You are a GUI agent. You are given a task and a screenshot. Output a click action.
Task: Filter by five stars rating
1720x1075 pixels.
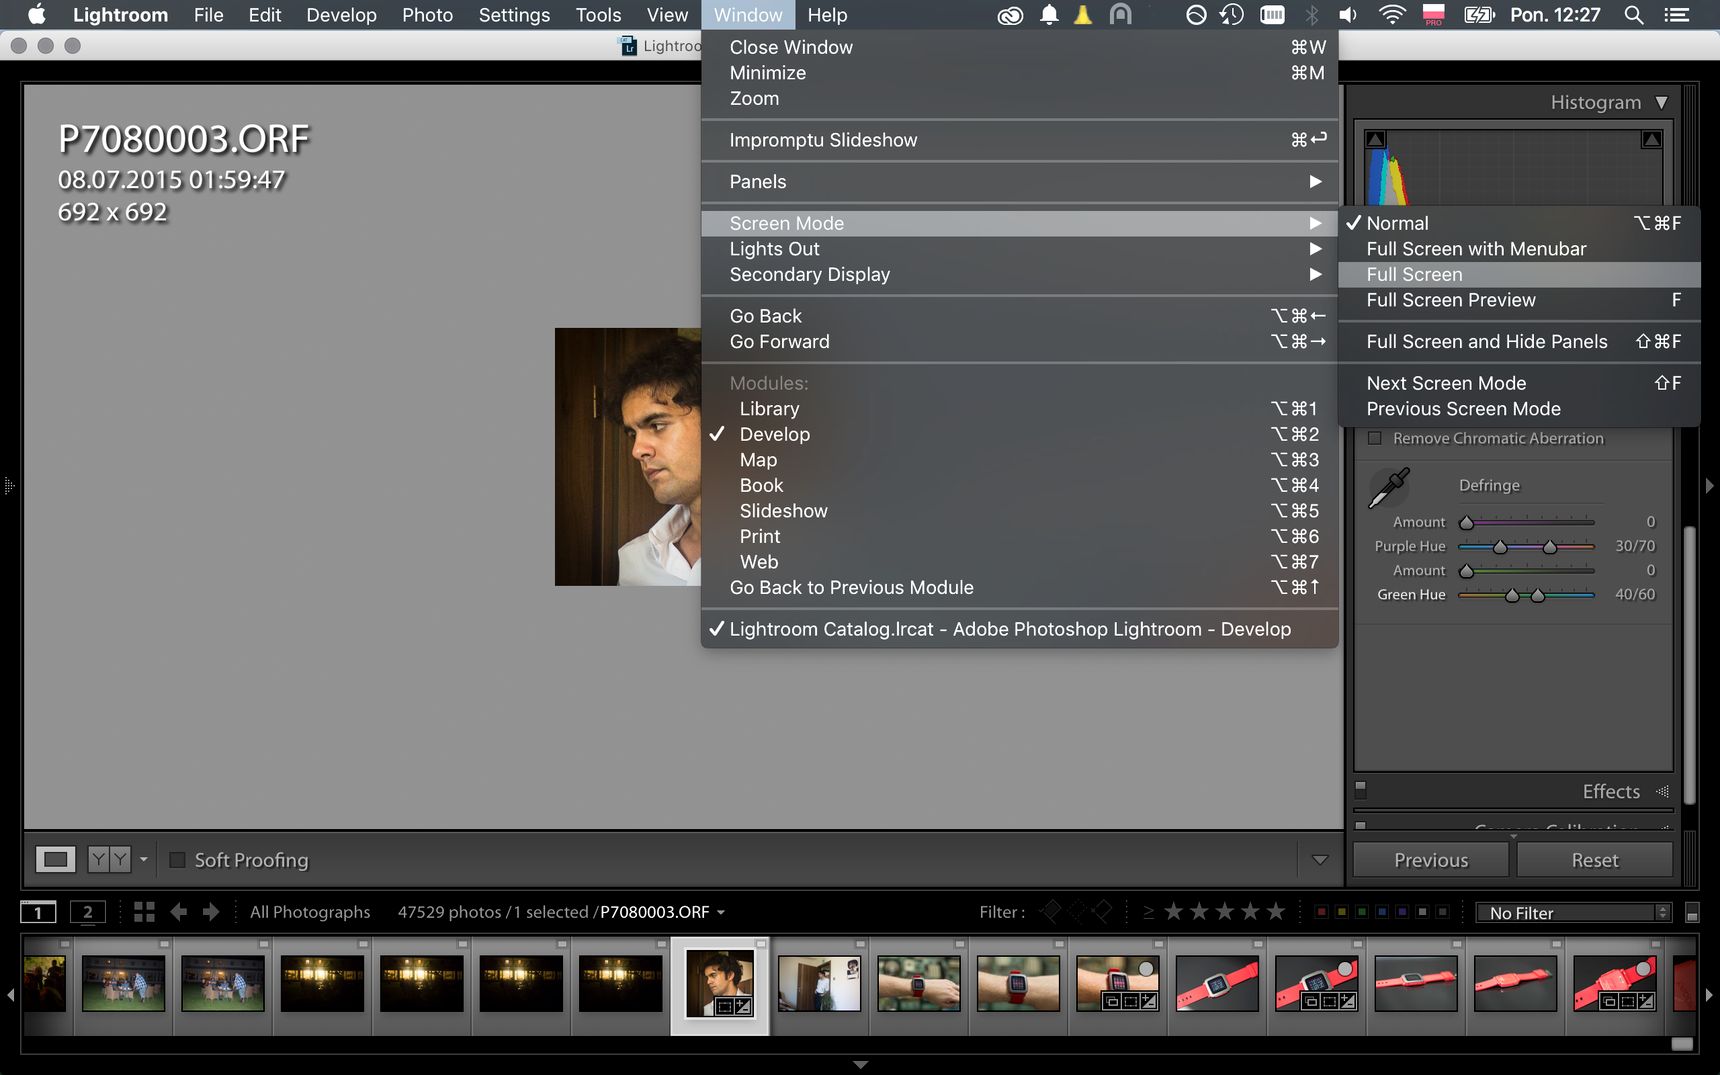(x=1276, y=911)
